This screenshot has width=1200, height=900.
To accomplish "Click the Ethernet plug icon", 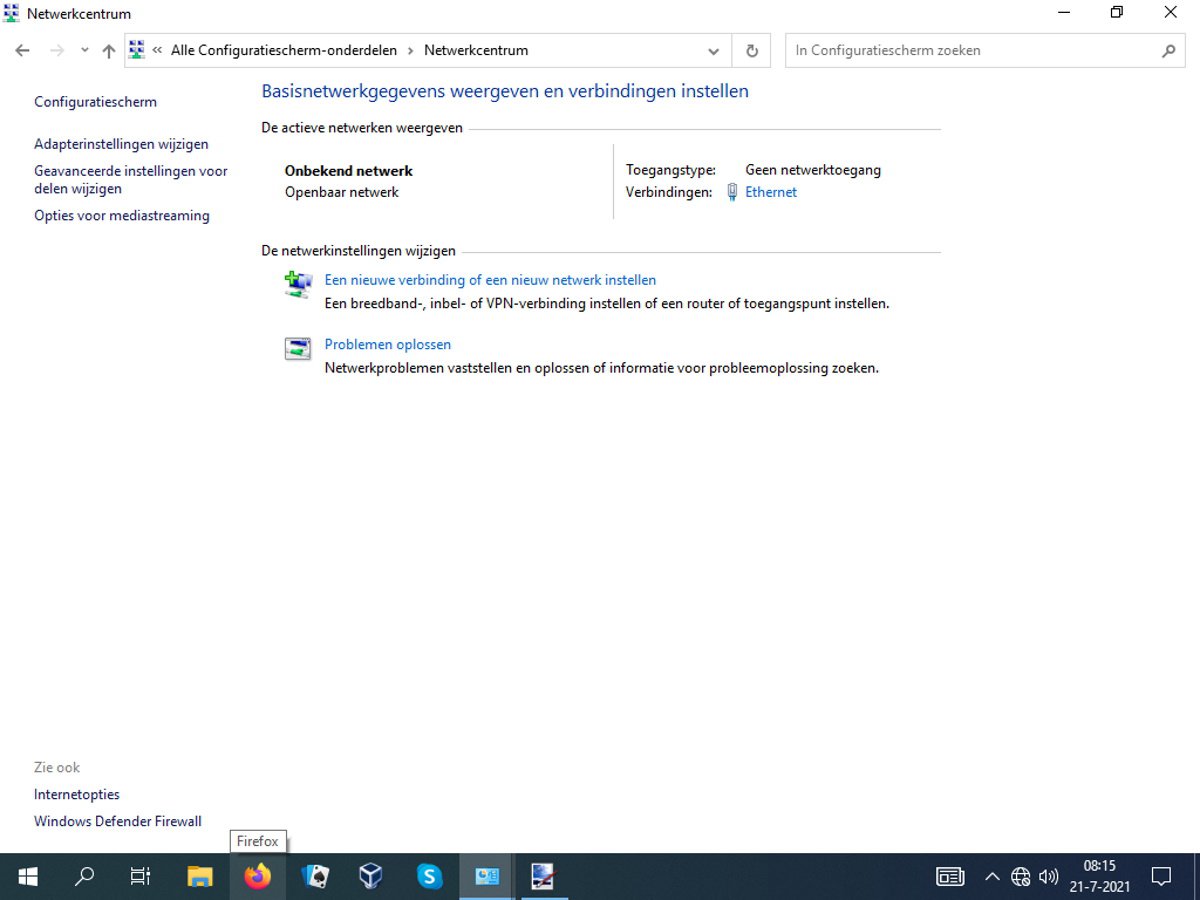I will [x=732, y=192].
